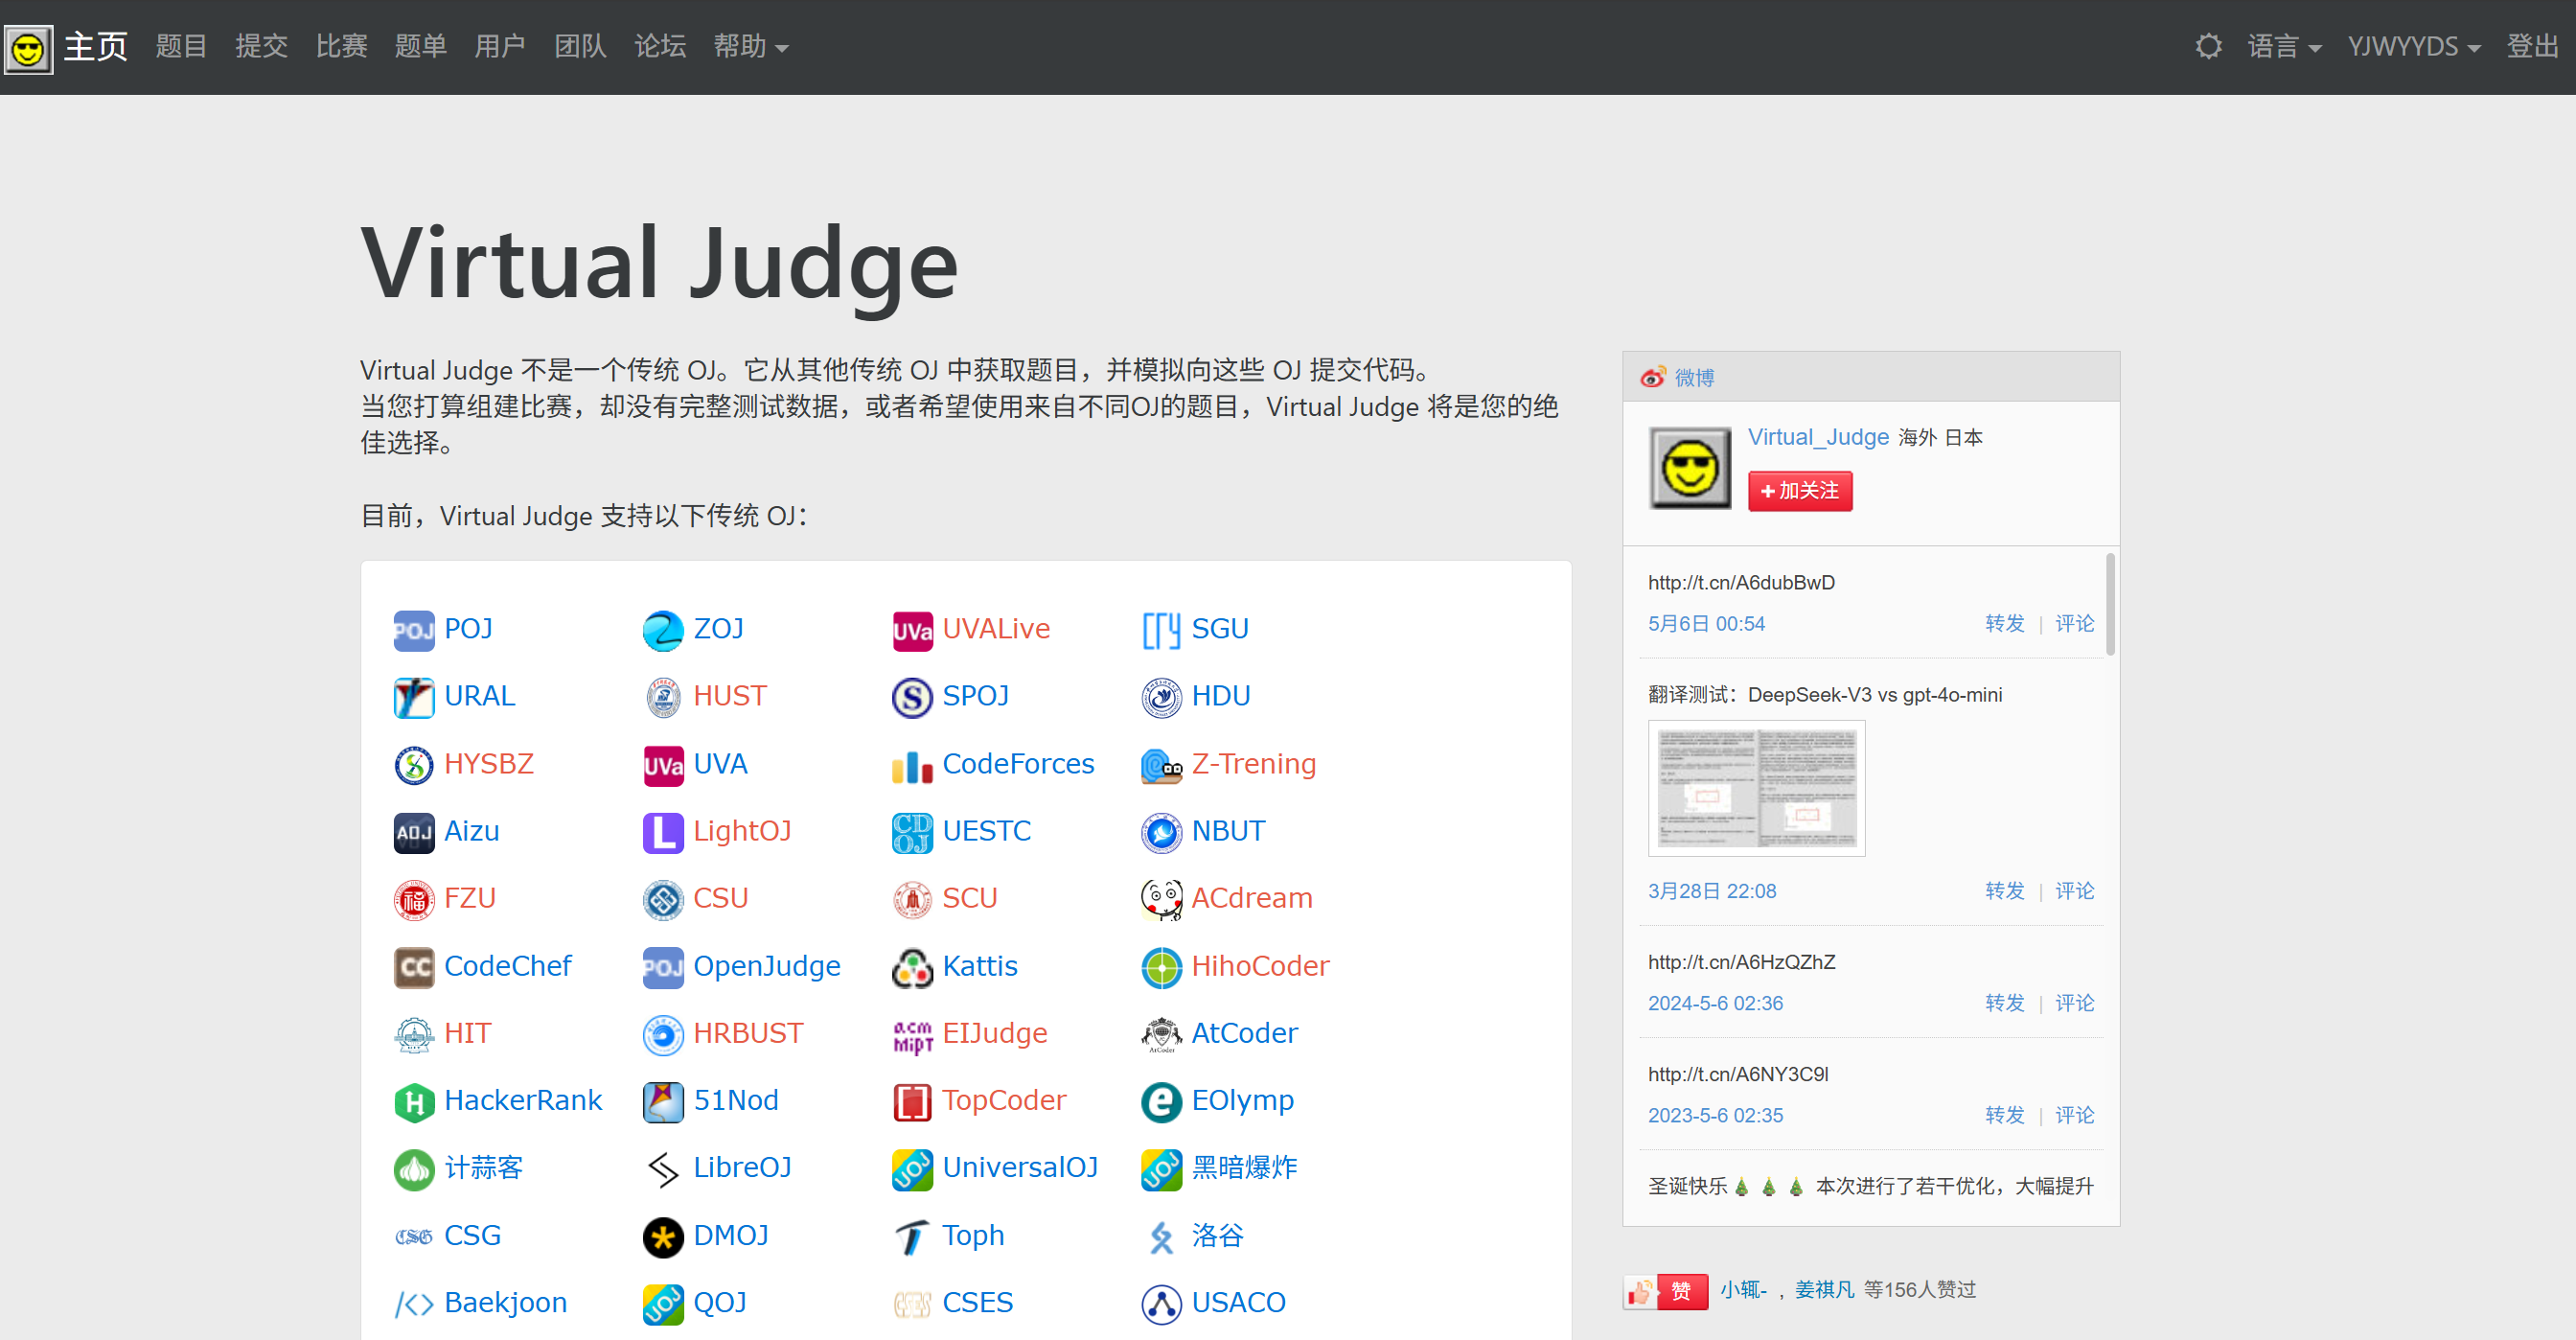
Task: Open the DeepSeek comparison image thumbnail
Action: tap(1756, 789)
